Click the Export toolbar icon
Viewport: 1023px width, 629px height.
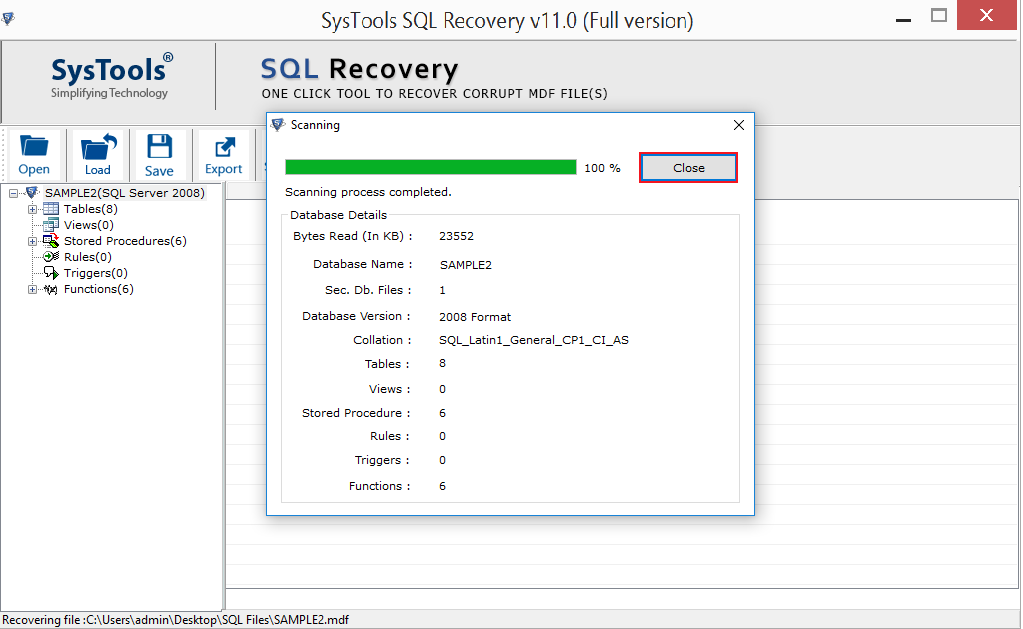pos(224,155)
